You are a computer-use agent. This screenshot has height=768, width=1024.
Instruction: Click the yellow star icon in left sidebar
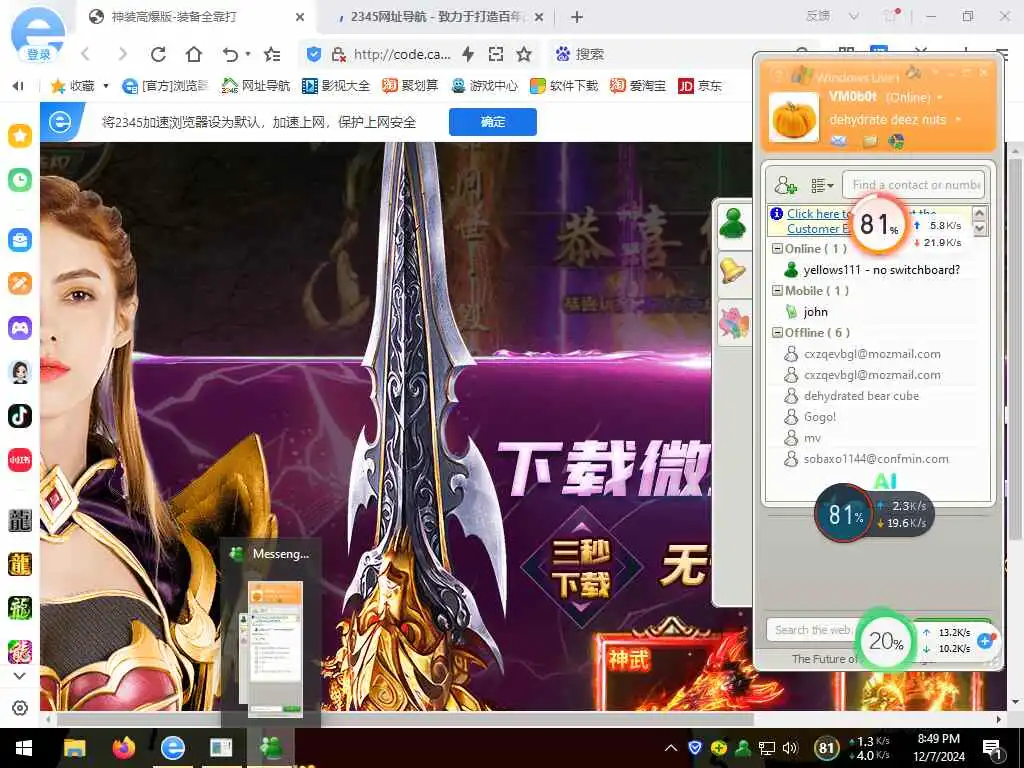20,136
